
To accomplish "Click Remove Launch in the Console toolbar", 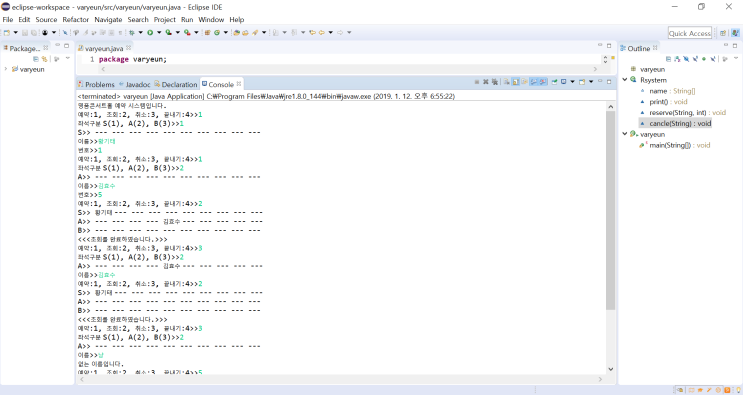I will [486, 81].
